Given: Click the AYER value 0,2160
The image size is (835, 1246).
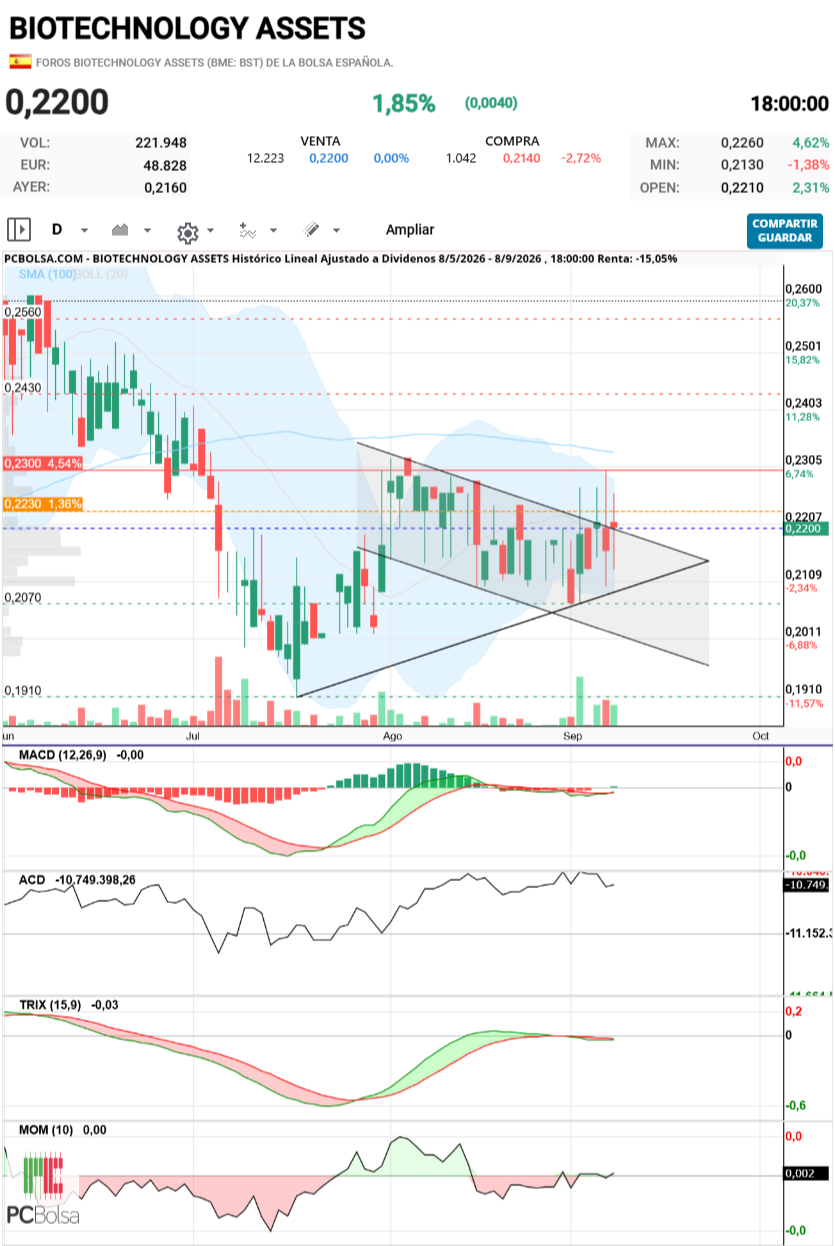Looking at the screenshot, I should (x=166, y=187).
